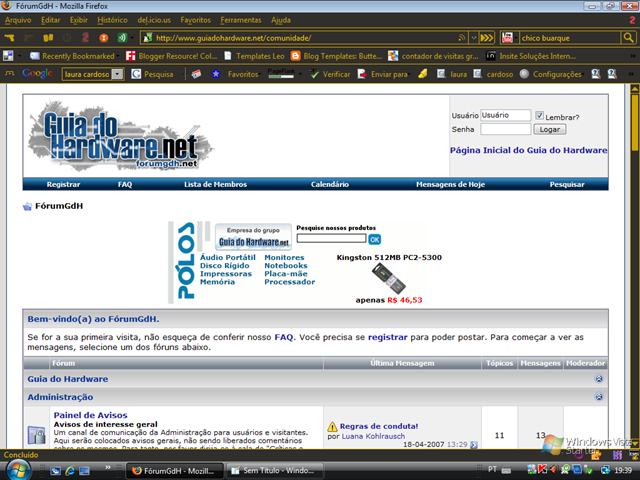Open the Templates Leo bookmark
The width and height of the screenshot is (640, 480).
point(254,56)
